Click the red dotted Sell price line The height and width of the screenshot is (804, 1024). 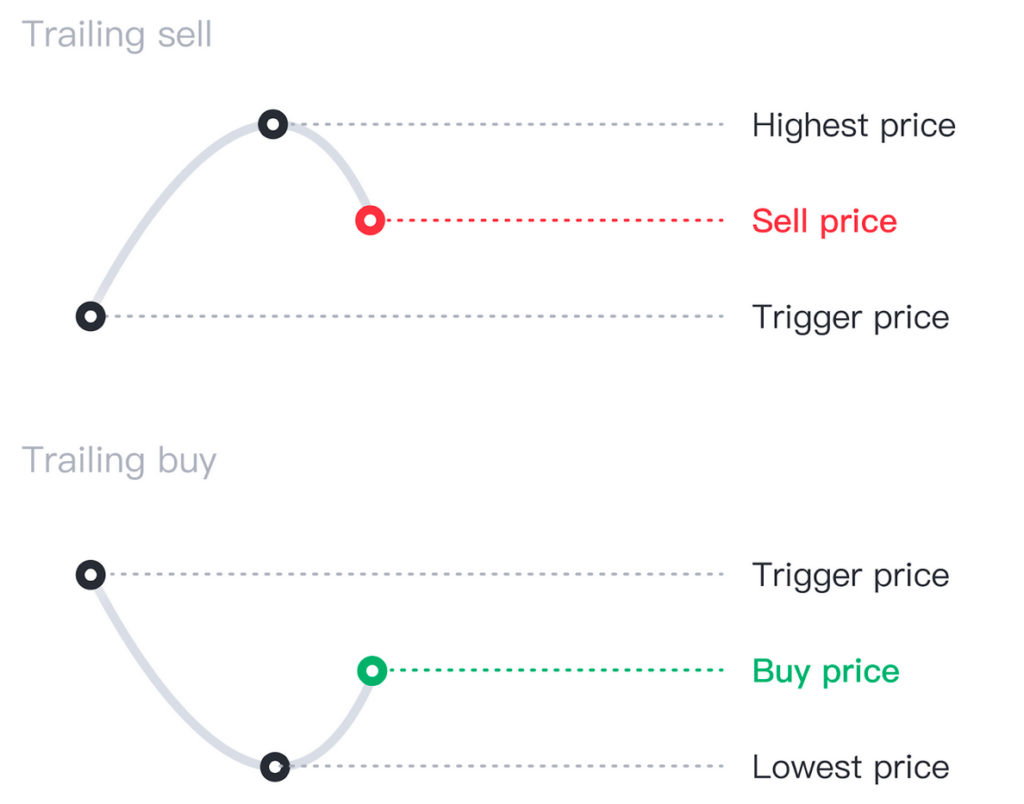(555, 220)
